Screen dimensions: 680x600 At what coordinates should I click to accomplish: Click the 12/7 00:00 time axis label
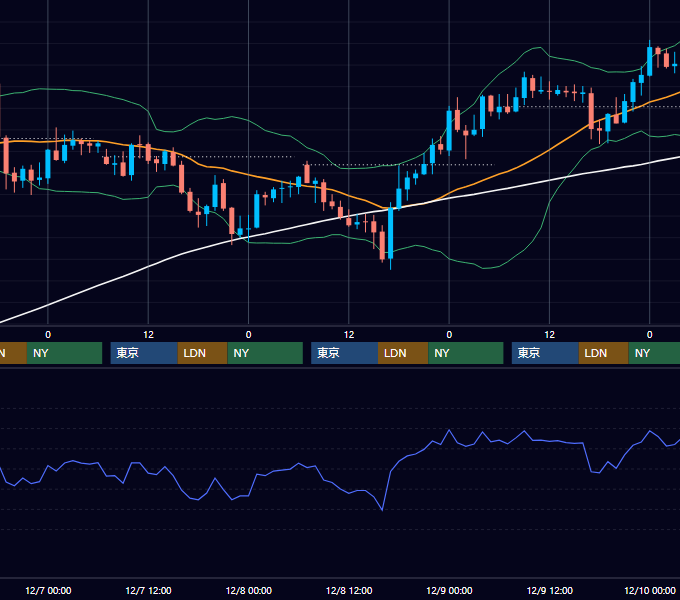[x=48, y=590]
